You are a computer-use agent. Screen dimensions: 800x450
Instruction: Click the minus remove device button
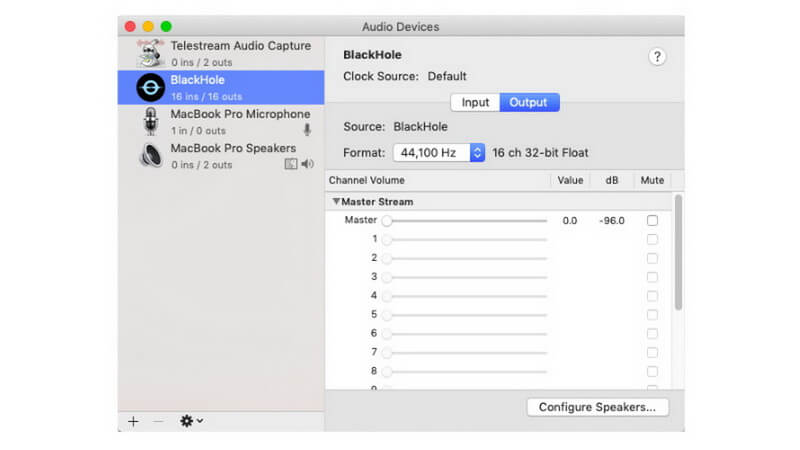pos(159,421)
